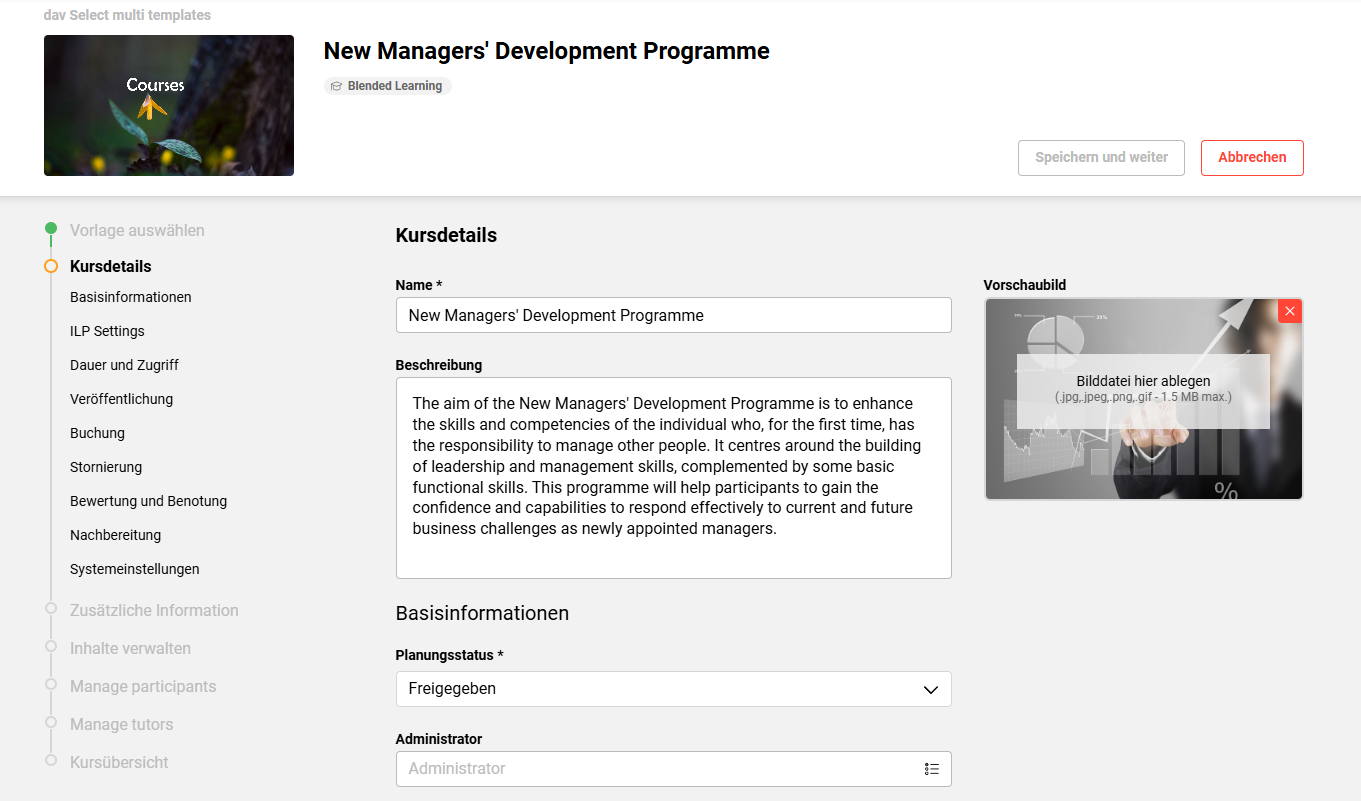Open Zusätzliche Information step
1361x801 pixels.
pyautogui.click(x=154, y=610)
